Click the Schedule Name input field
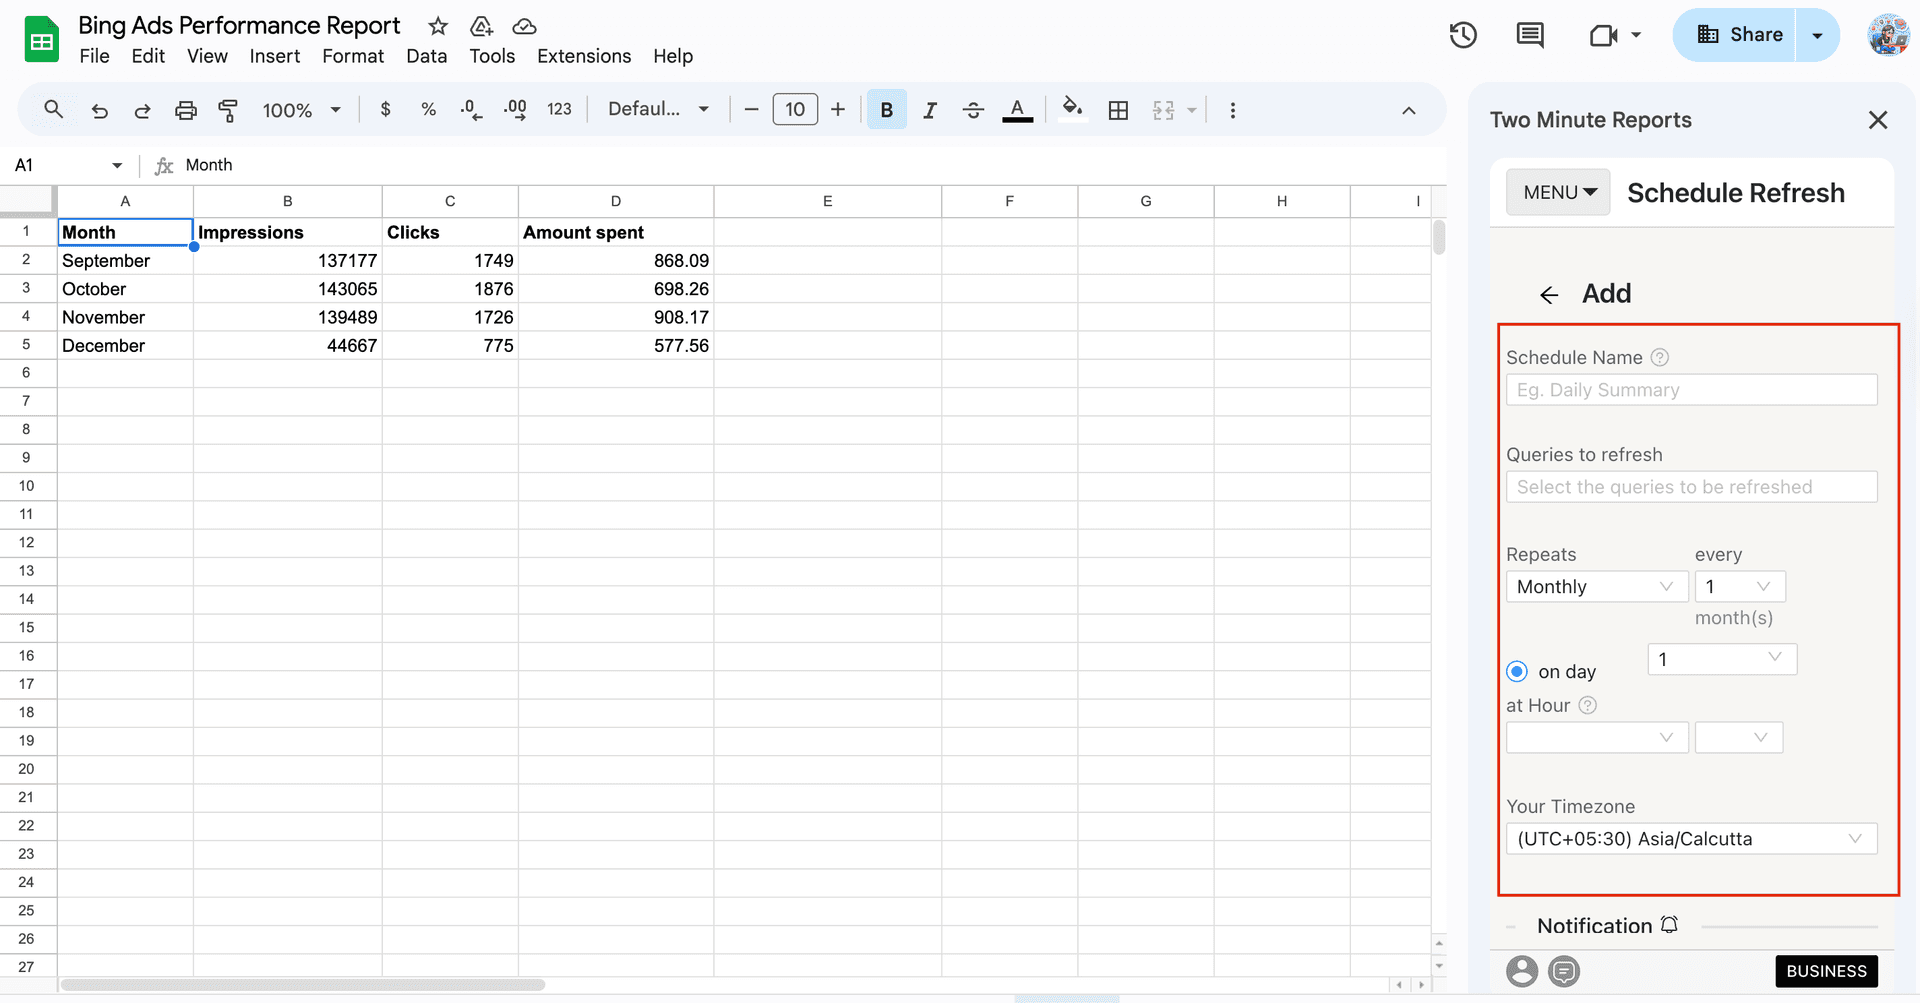This screenshot has height=1003, width=1920. [1691, 389]
